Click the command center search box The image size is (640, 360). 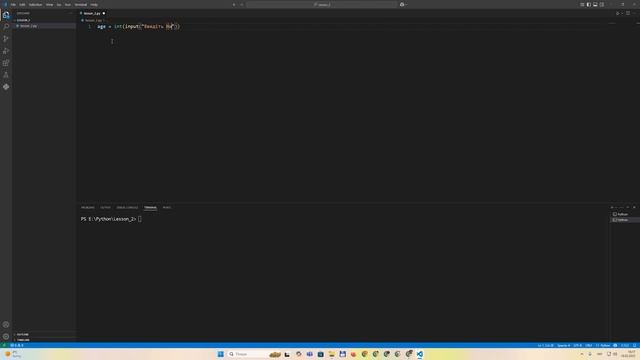(321, 4)
